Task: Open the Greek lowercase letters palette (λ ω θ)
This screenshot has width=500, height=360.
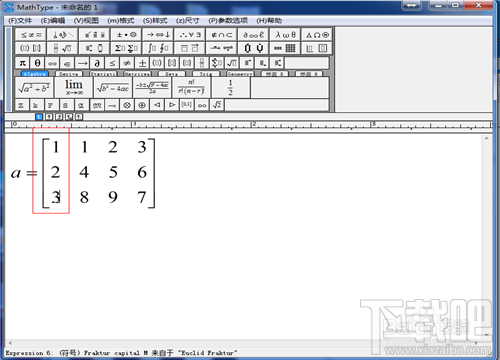Action: 285,35
